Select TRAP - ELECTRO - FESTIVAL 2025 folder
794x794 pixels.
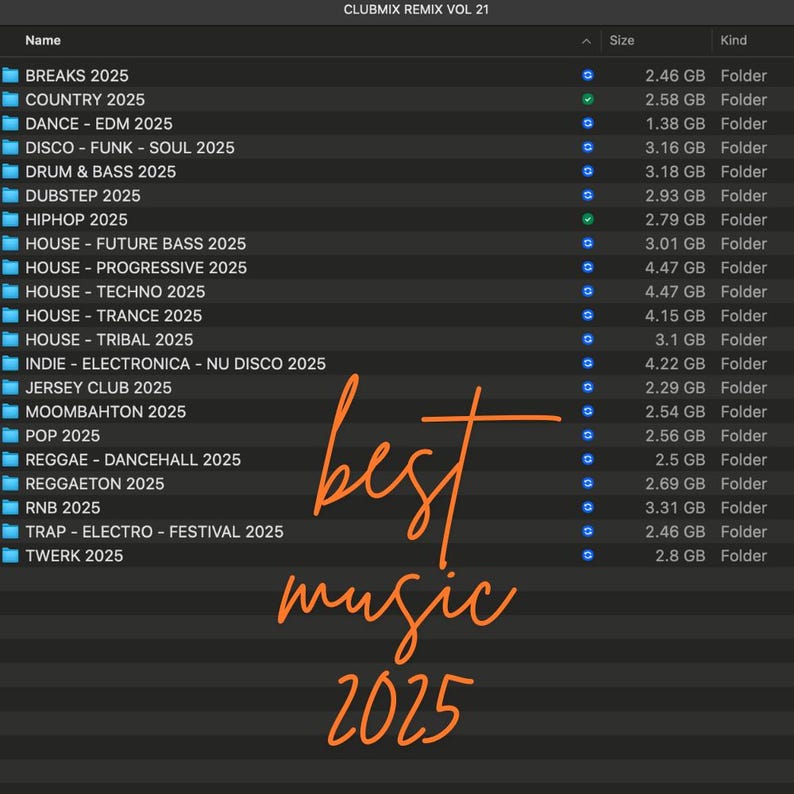(x=154, y=532)
